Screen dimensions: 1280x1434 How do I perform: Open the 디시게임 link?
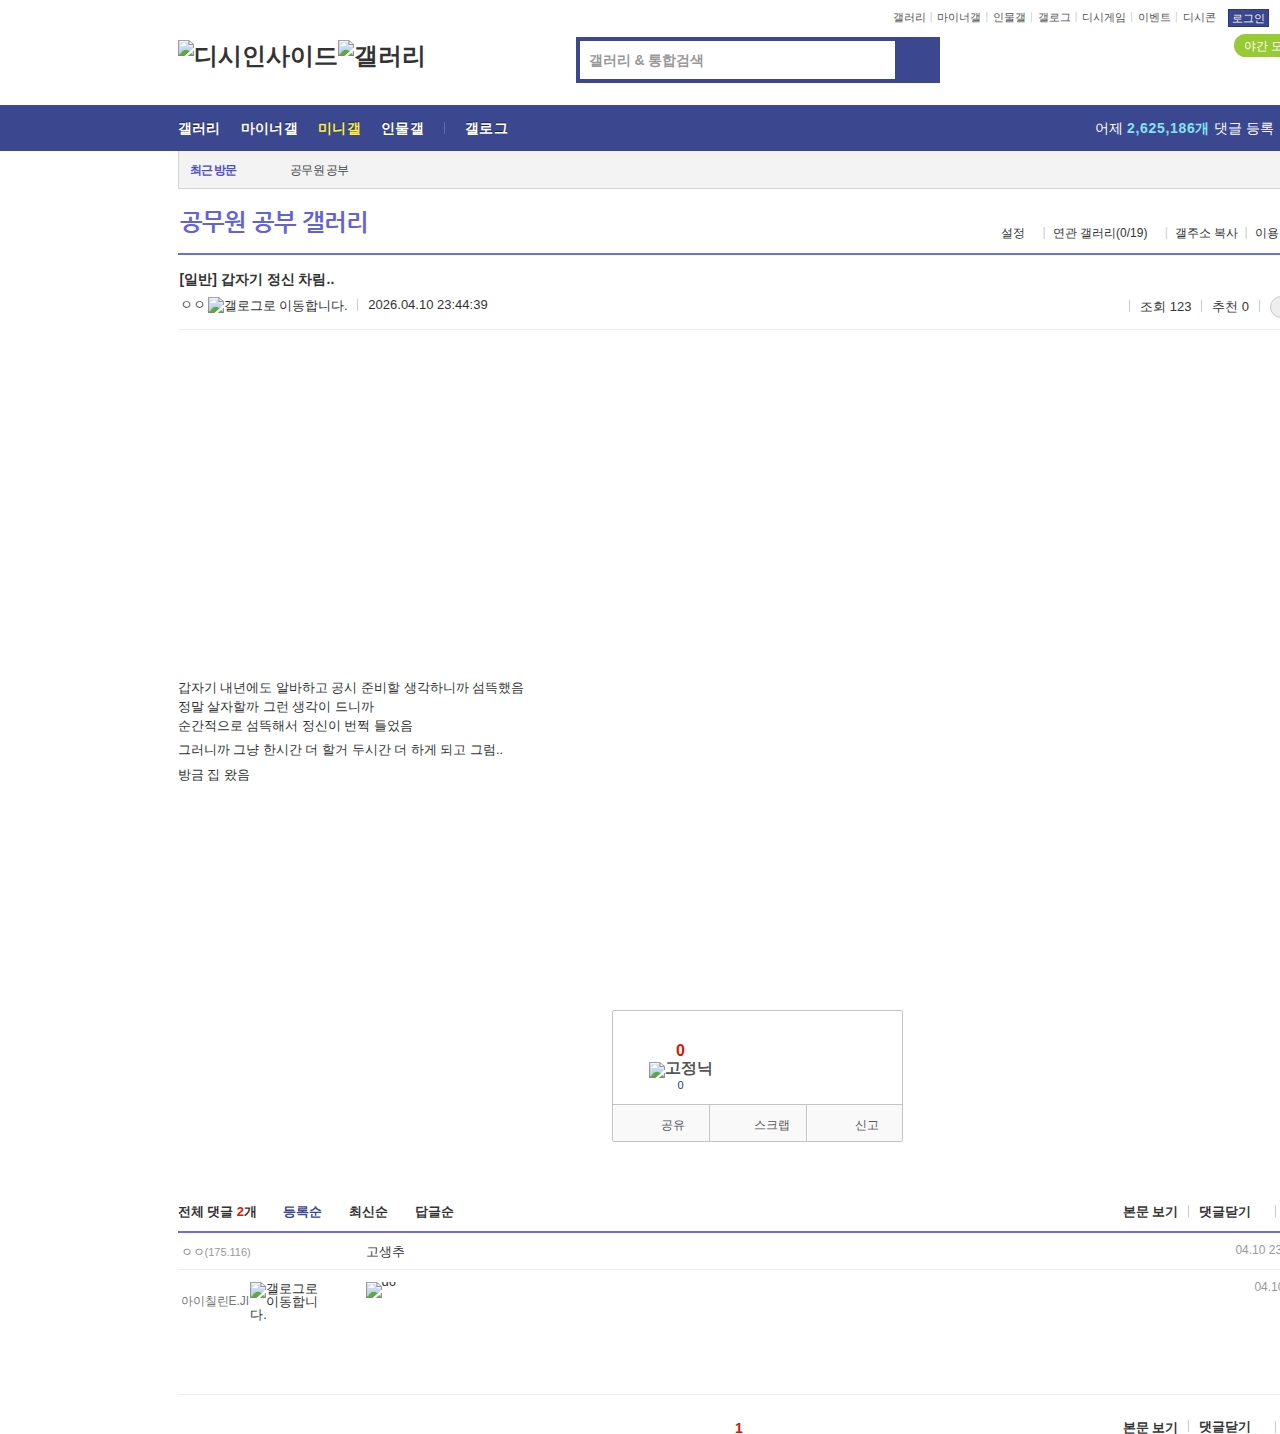click(x=1103, y=18)
